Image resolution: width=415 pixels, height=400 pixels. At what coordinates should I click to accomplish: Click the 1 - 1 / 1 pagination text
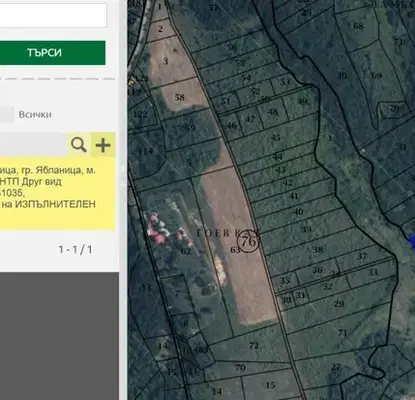pyautogui.click(x=75, y=250)
